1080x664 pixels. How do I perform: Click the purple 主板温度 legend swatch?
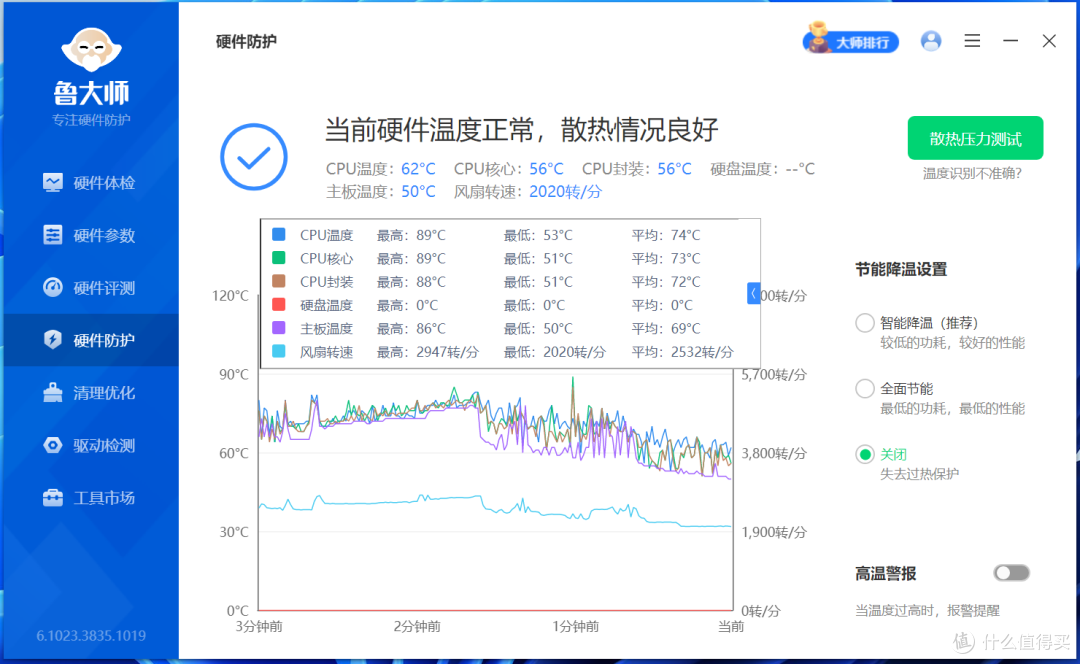279,328
